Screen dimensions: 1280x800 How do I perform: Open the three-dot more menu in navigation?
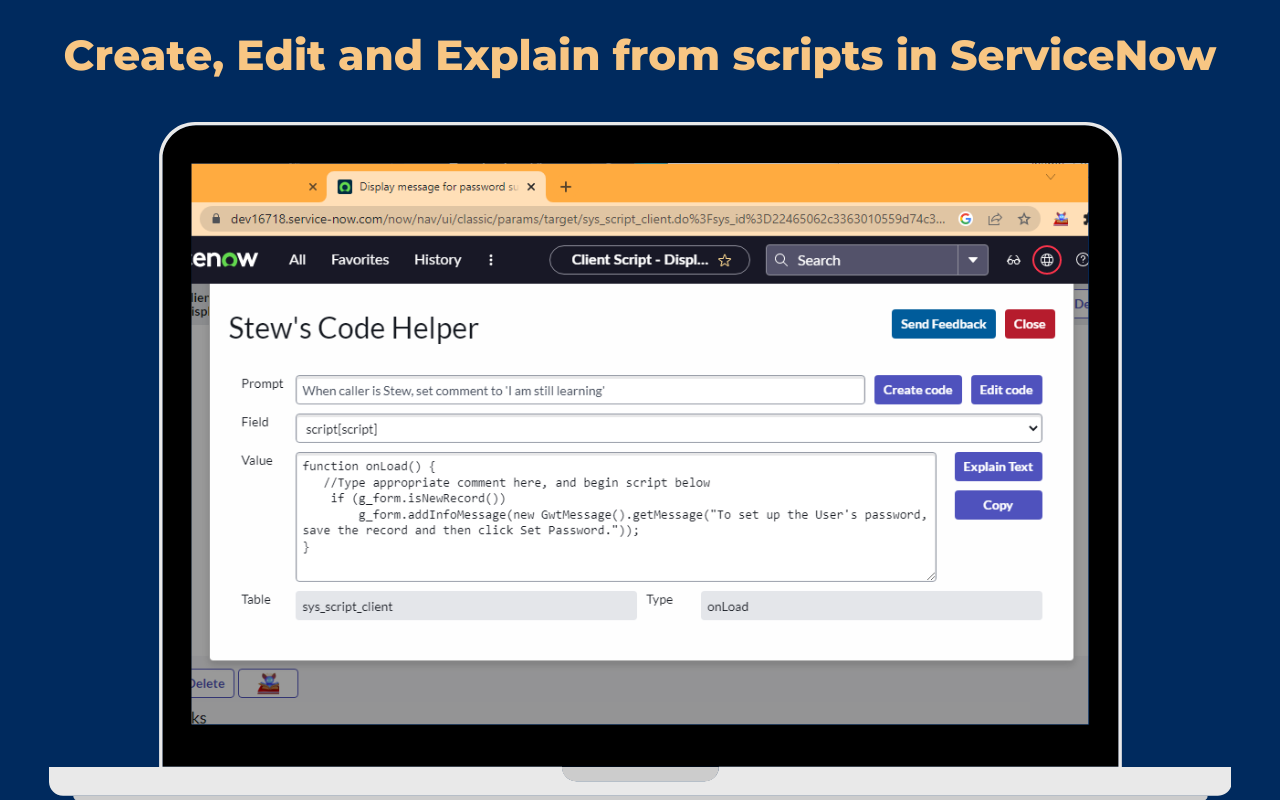tap(490, 260)
